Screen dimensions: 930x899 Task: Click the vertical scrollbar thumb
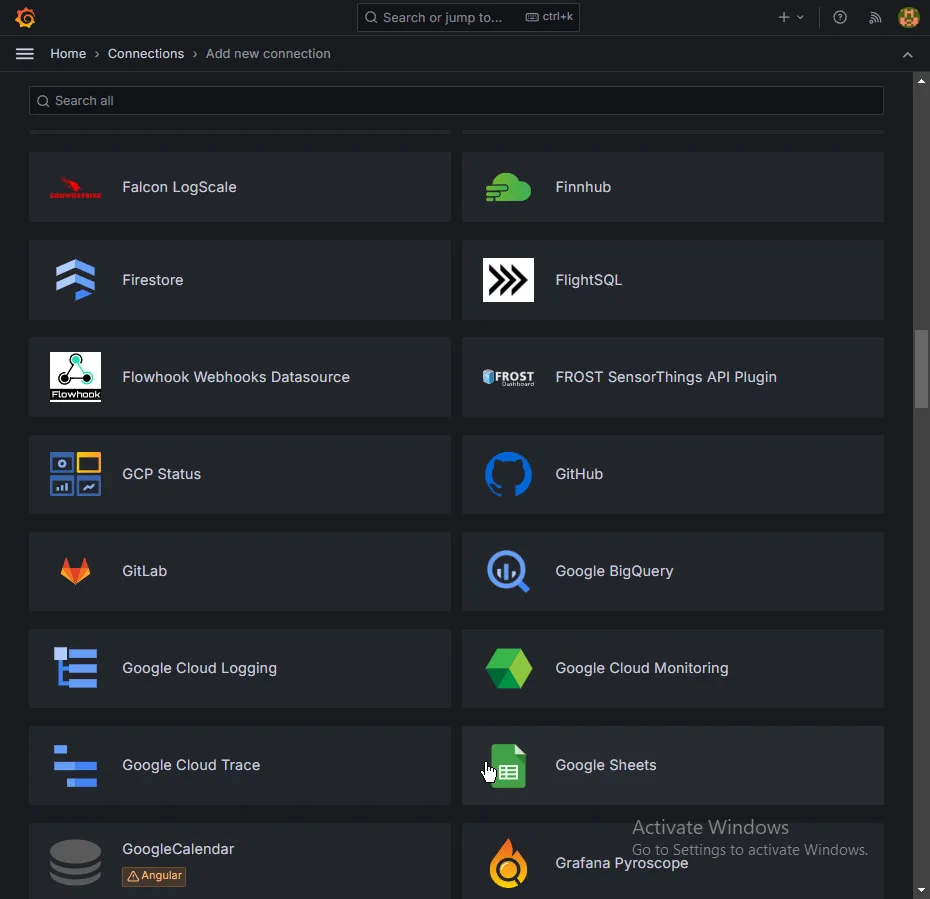click(x=921, y=368)
